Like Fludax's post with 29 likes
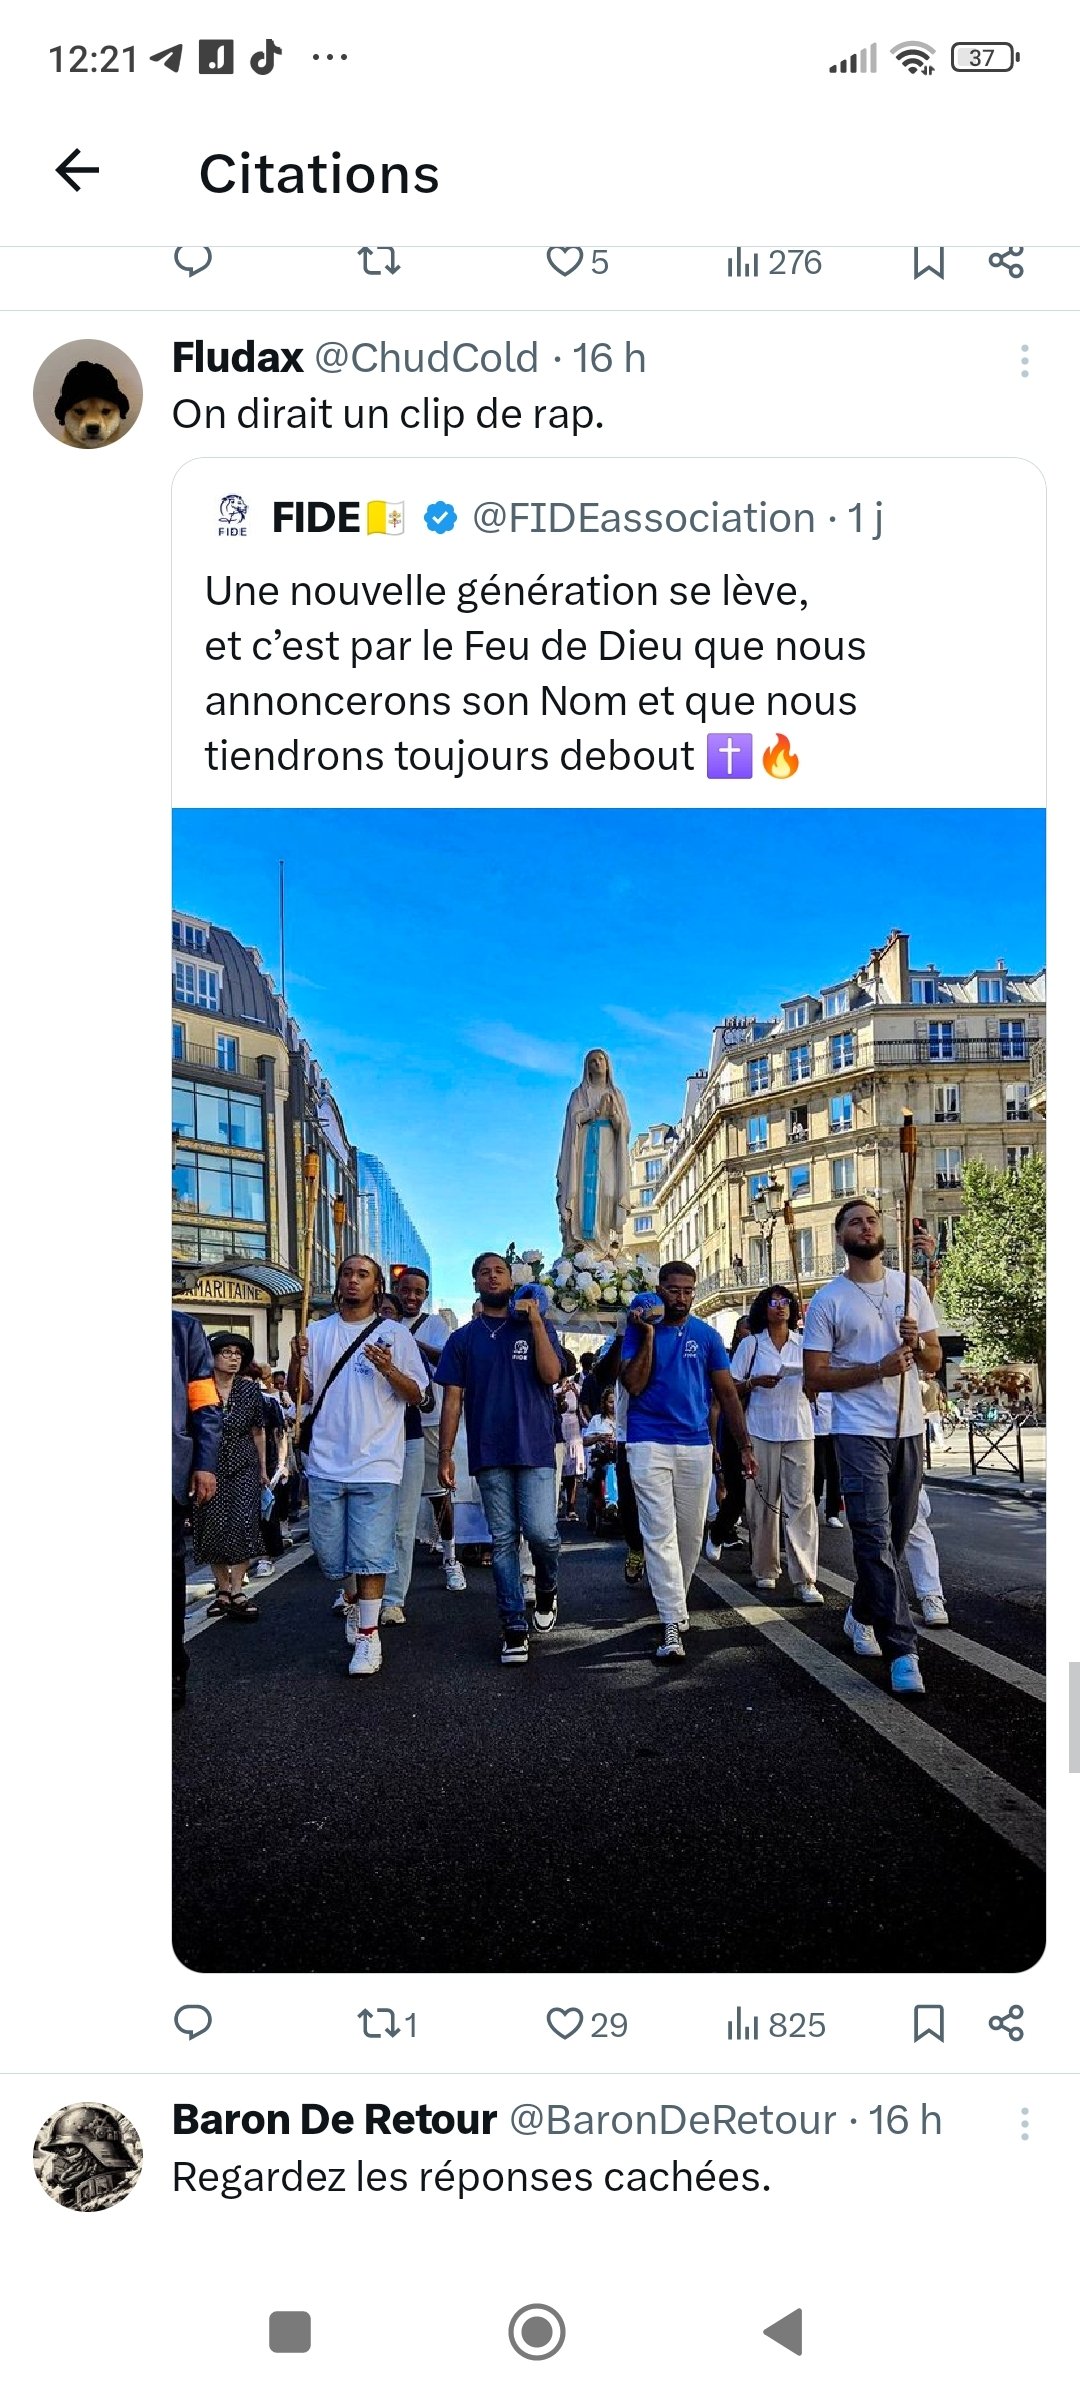1080x2400 pixels. (x=587, y=2024)
